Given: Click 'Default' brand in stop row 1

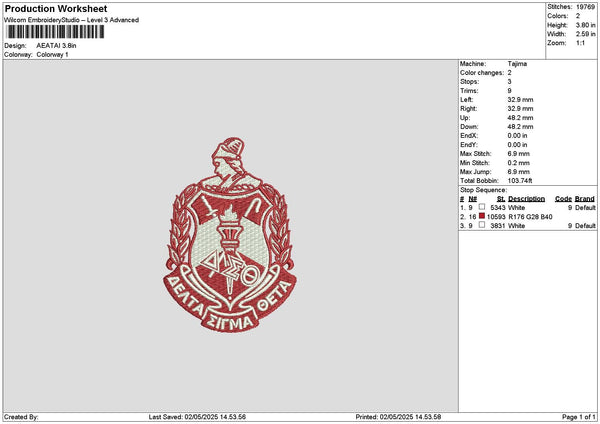Looking at the screenshot, I should 585,207.
